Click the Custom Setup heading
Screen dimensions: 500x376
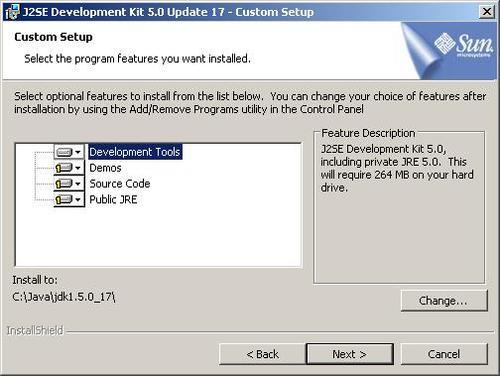tap(53, 37)
